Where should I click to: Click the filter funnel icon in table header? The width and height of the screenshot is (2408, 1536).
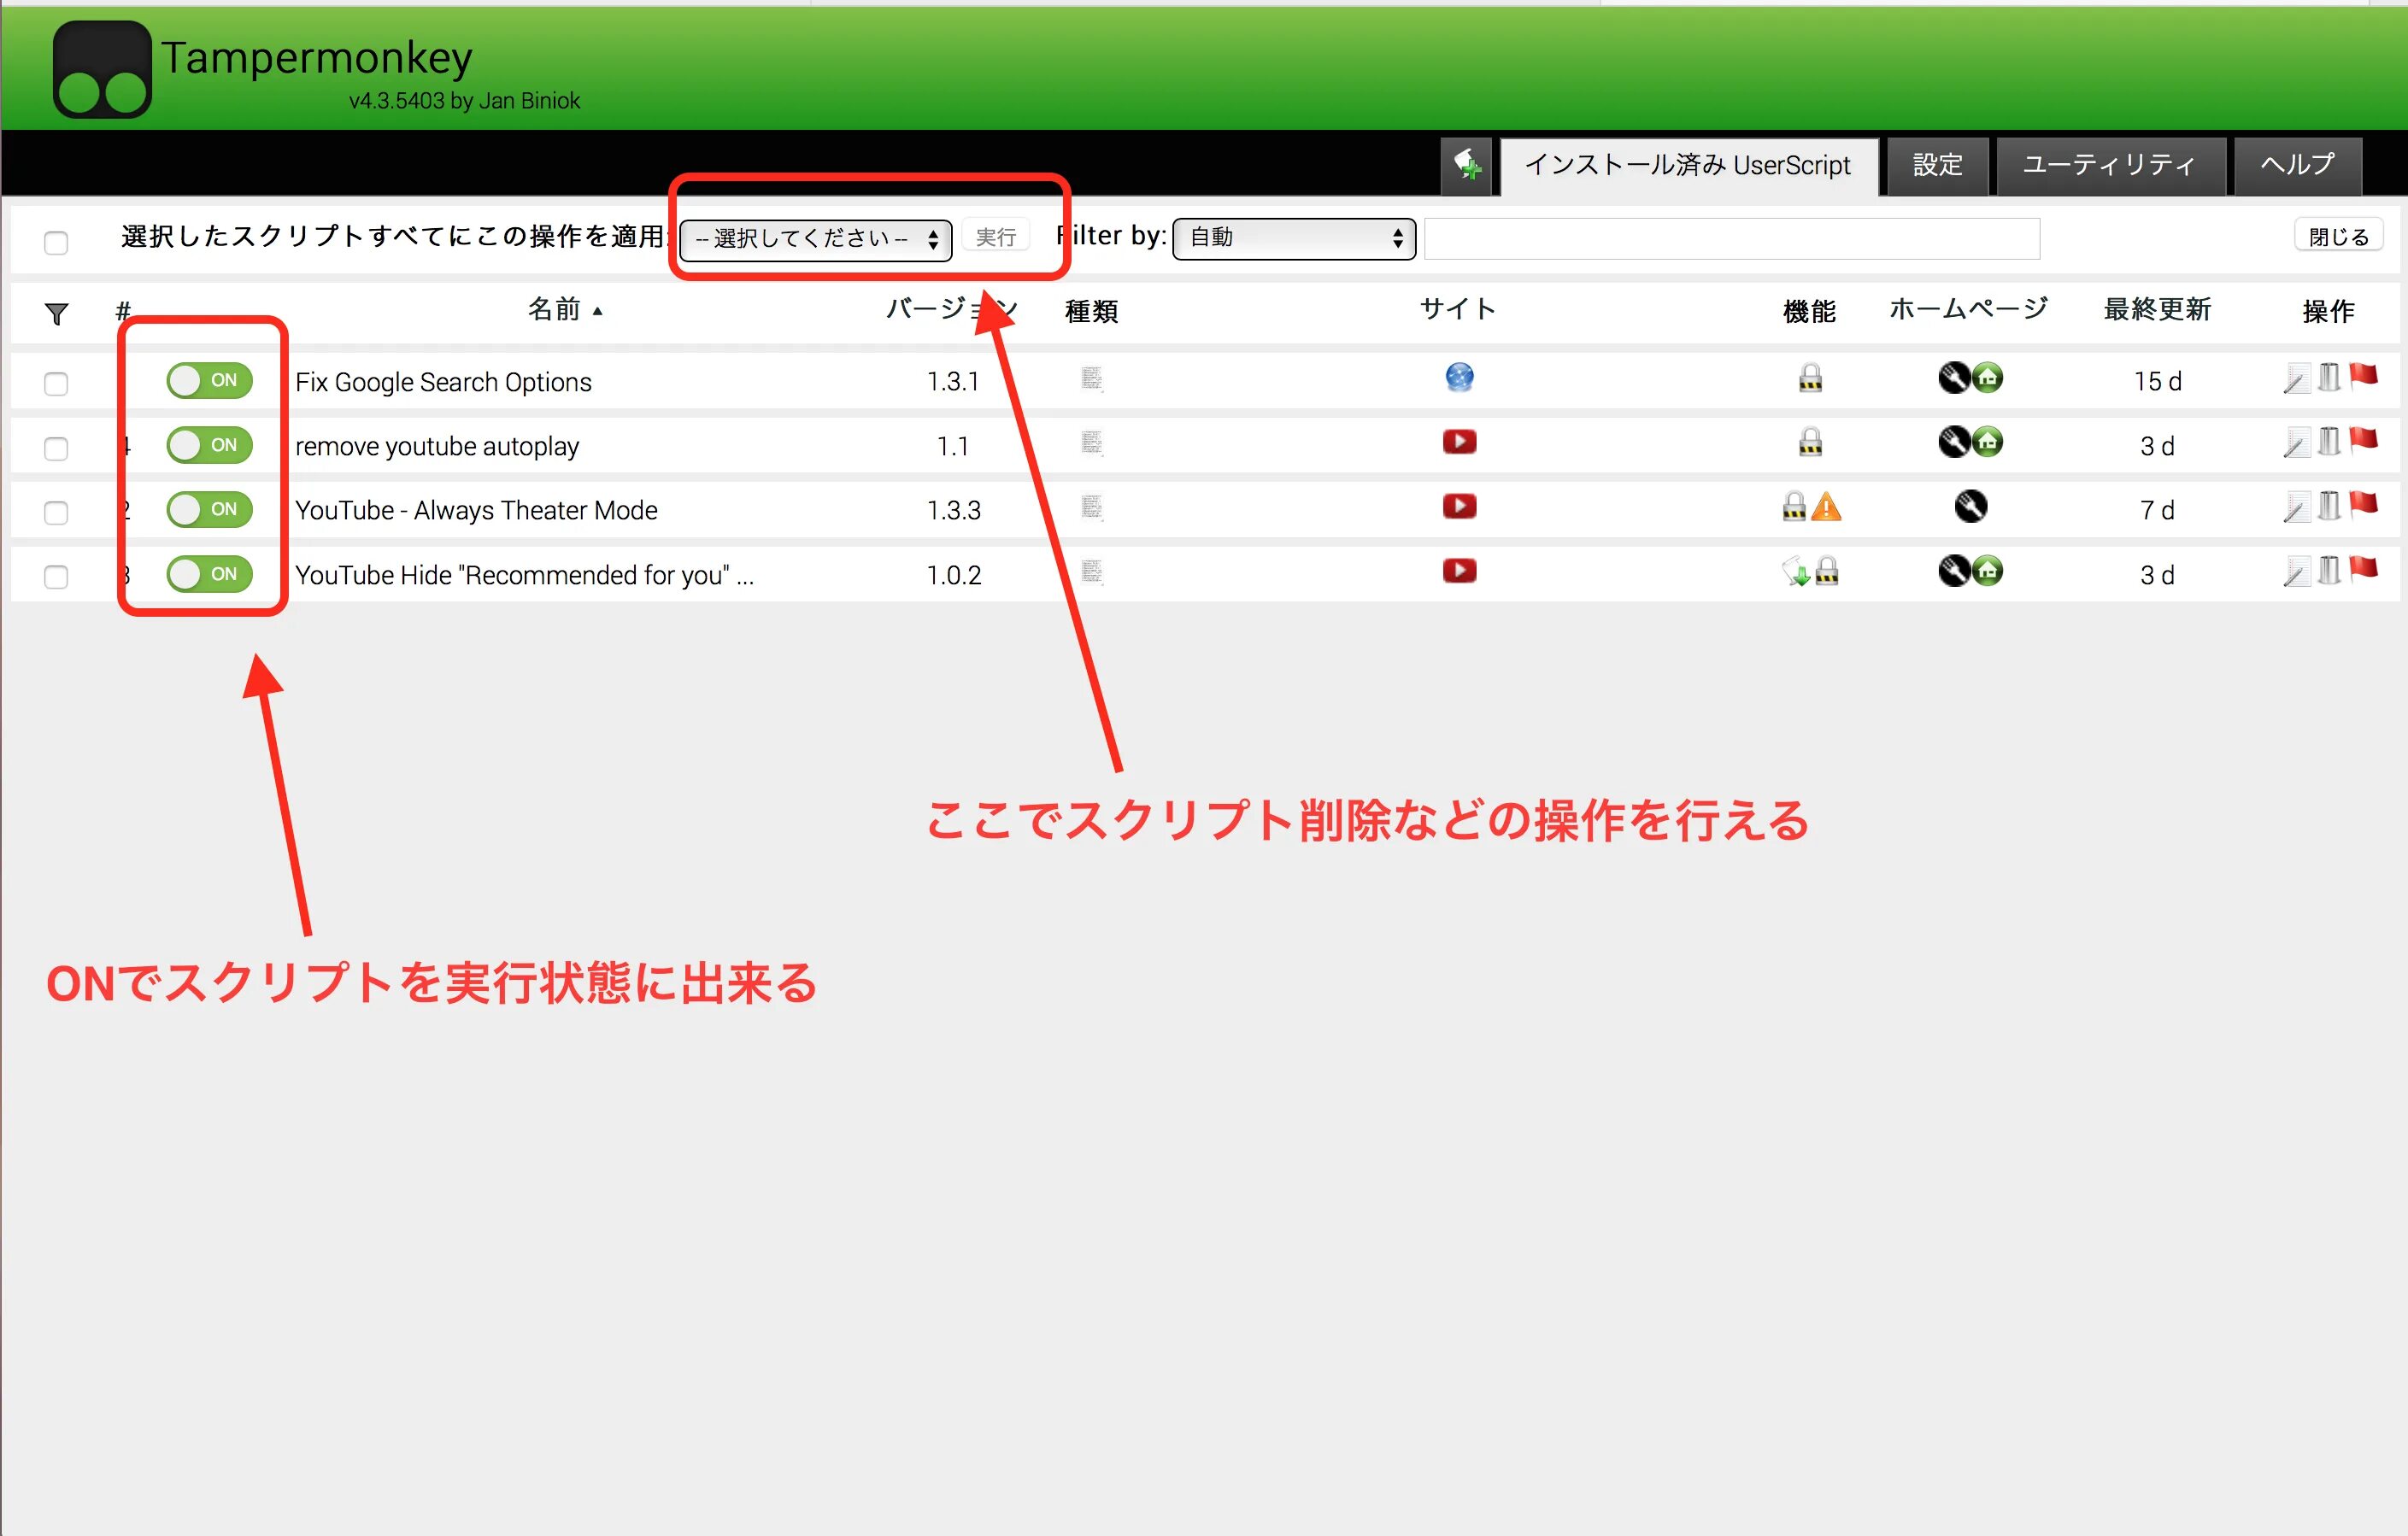pyautogui.click(x=57, y=314)
